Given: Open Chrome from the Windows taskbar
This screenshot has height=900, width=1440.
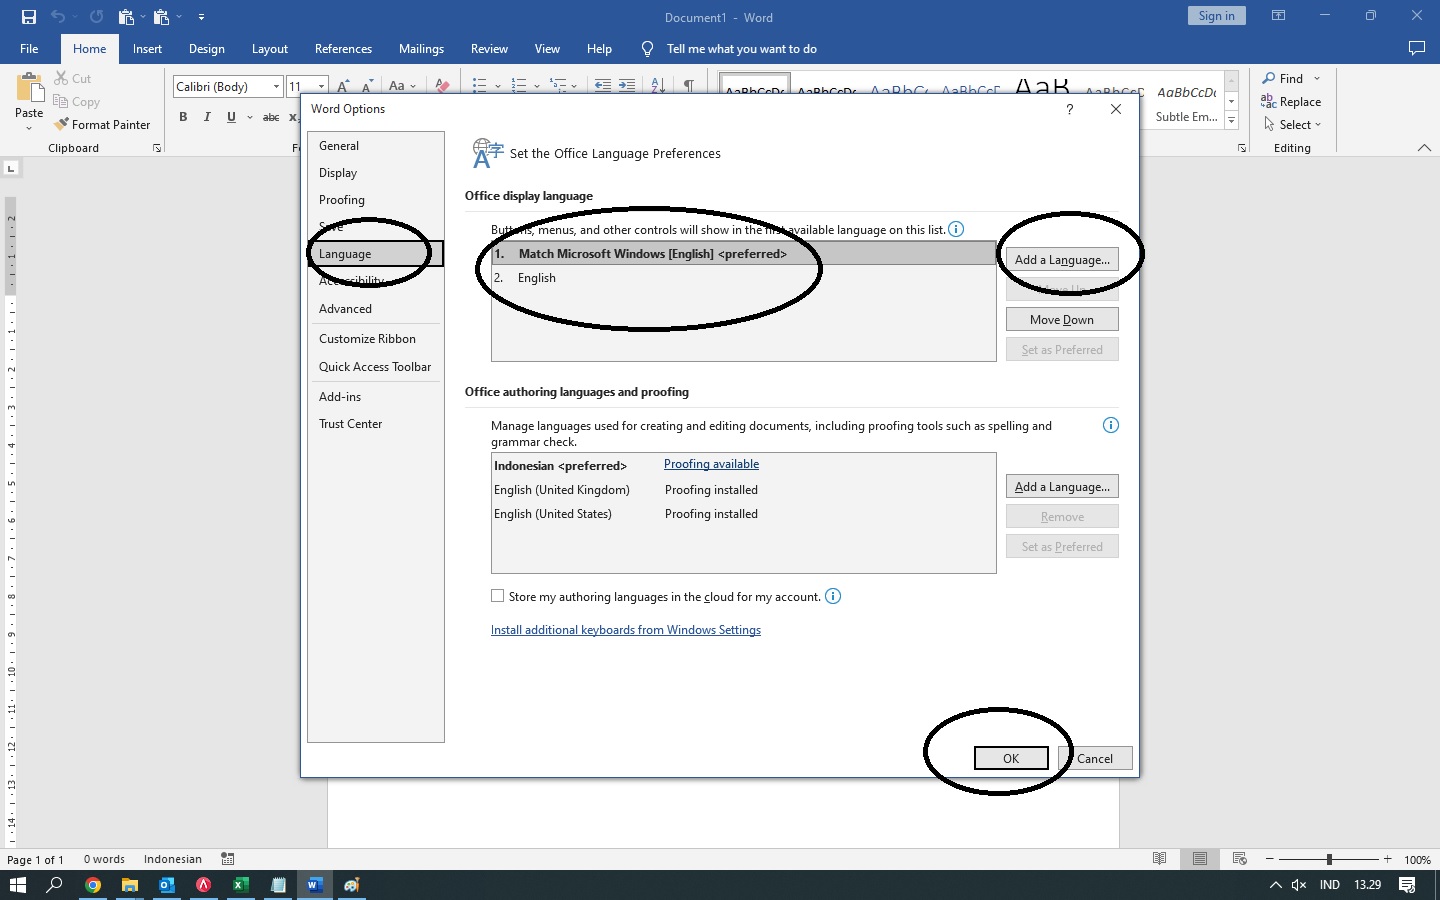Looking at the screenshot, I should click(92, 885).
